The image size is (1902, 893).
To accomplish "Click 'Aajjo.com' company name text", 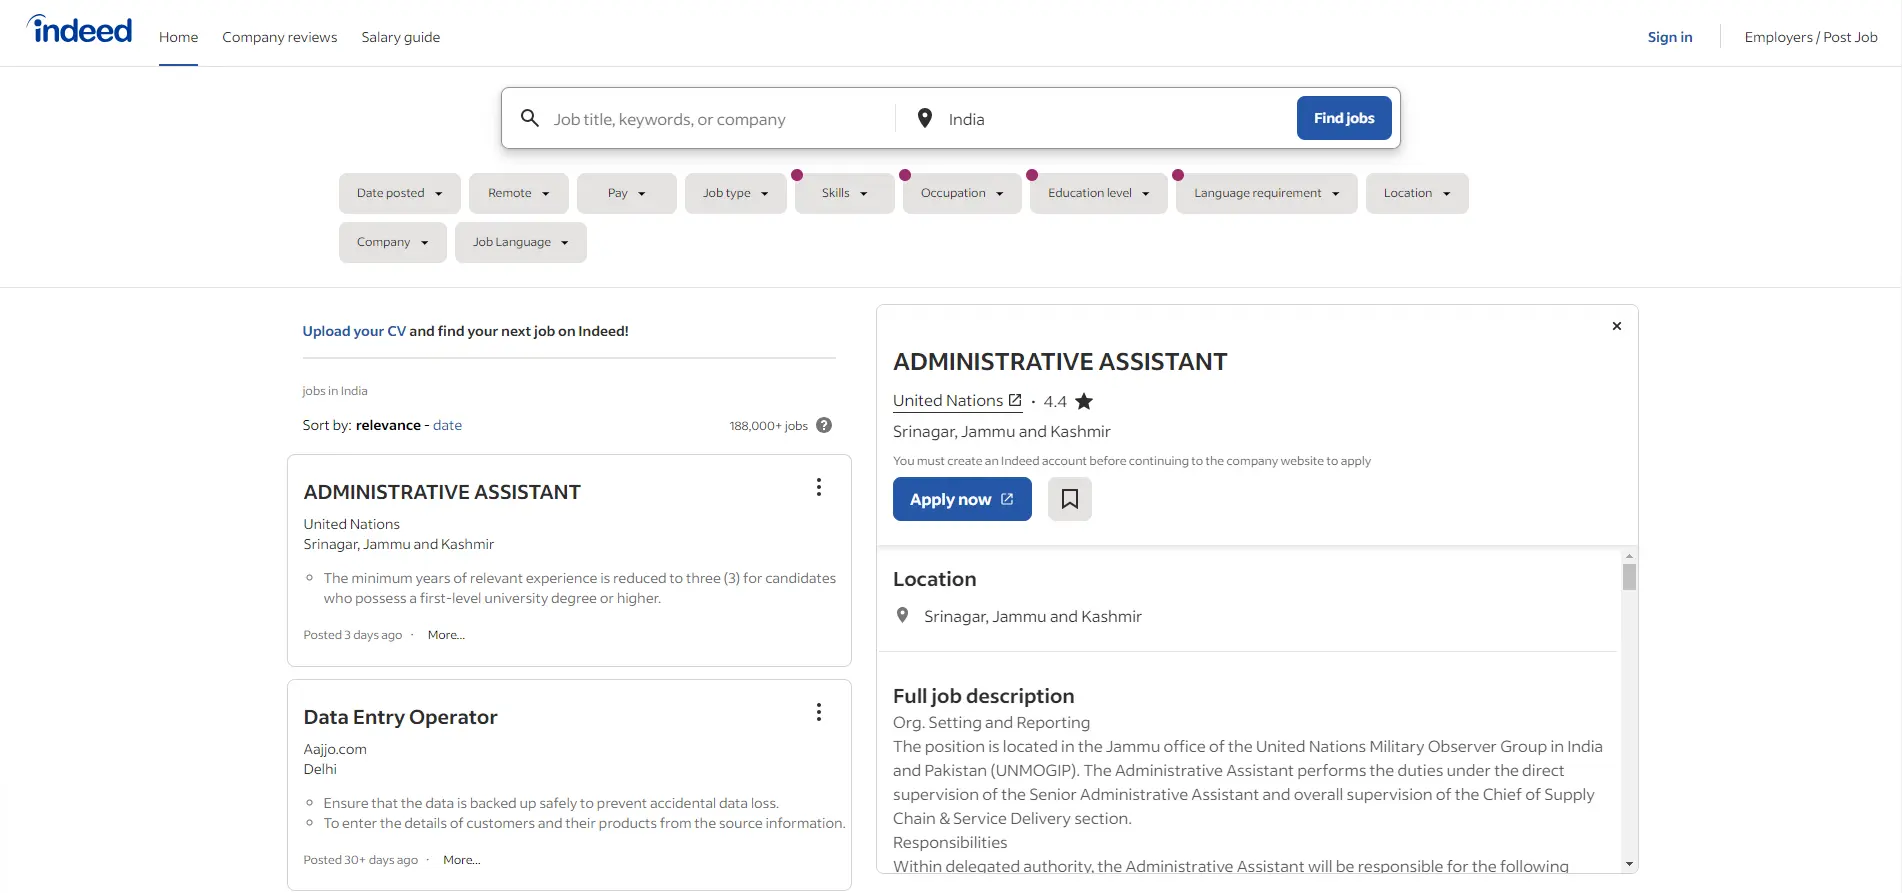I will [x=335, y=749].
